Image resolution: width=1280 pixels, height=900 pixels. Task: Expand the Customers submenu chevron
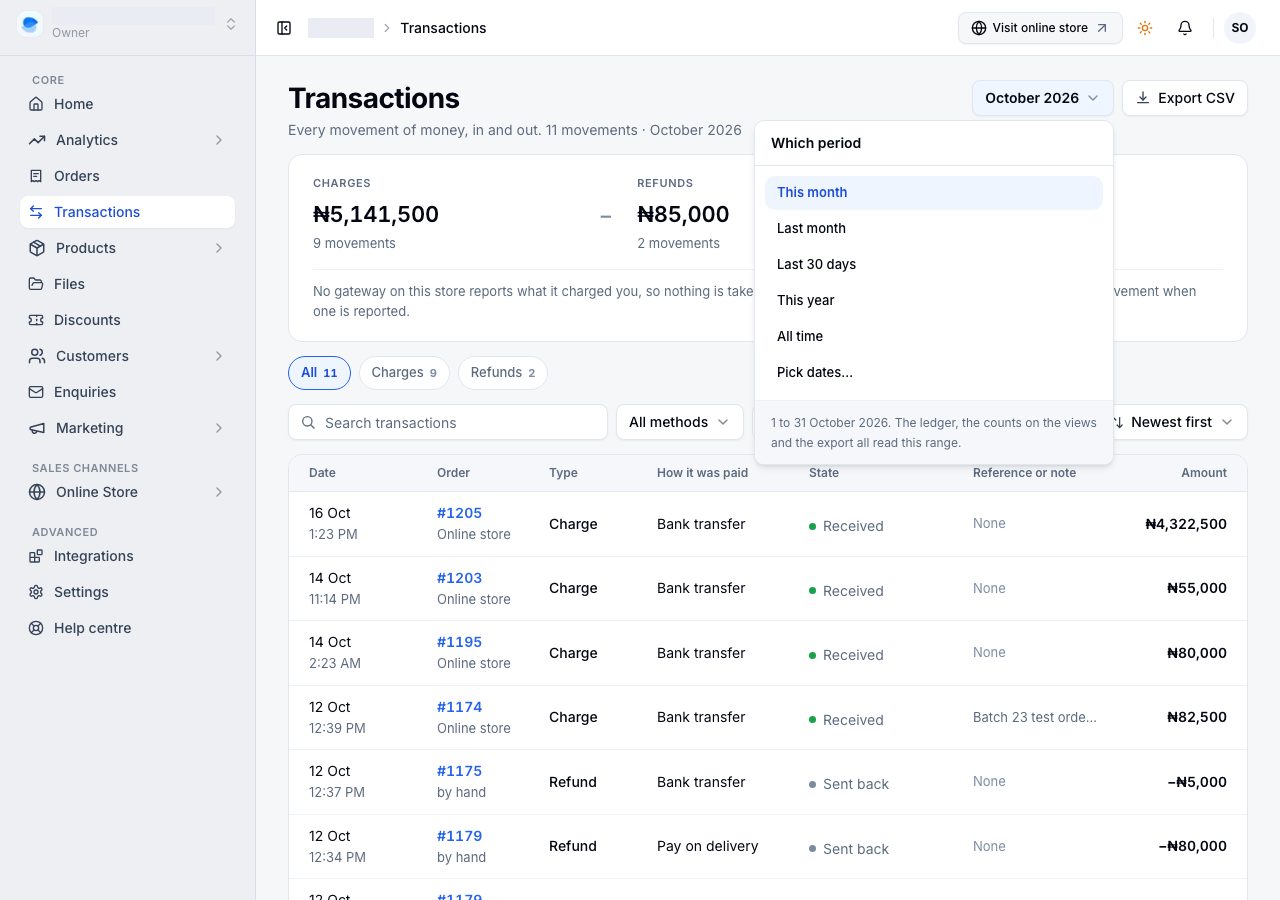coord(219,356)
